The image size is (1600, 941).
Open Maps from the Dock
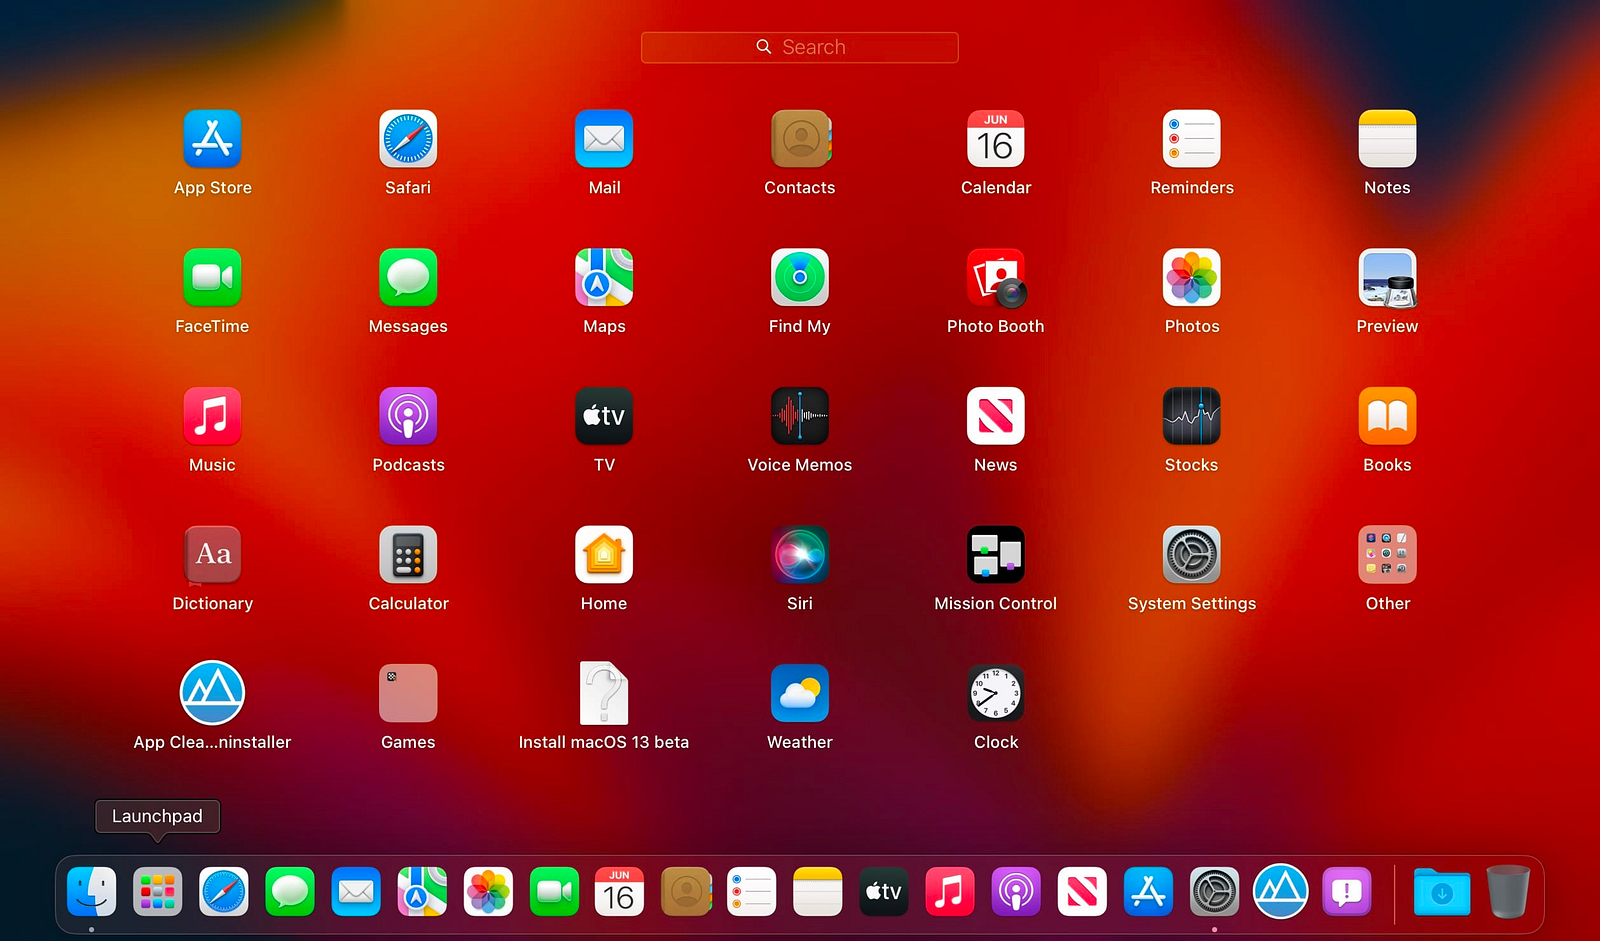422,892
